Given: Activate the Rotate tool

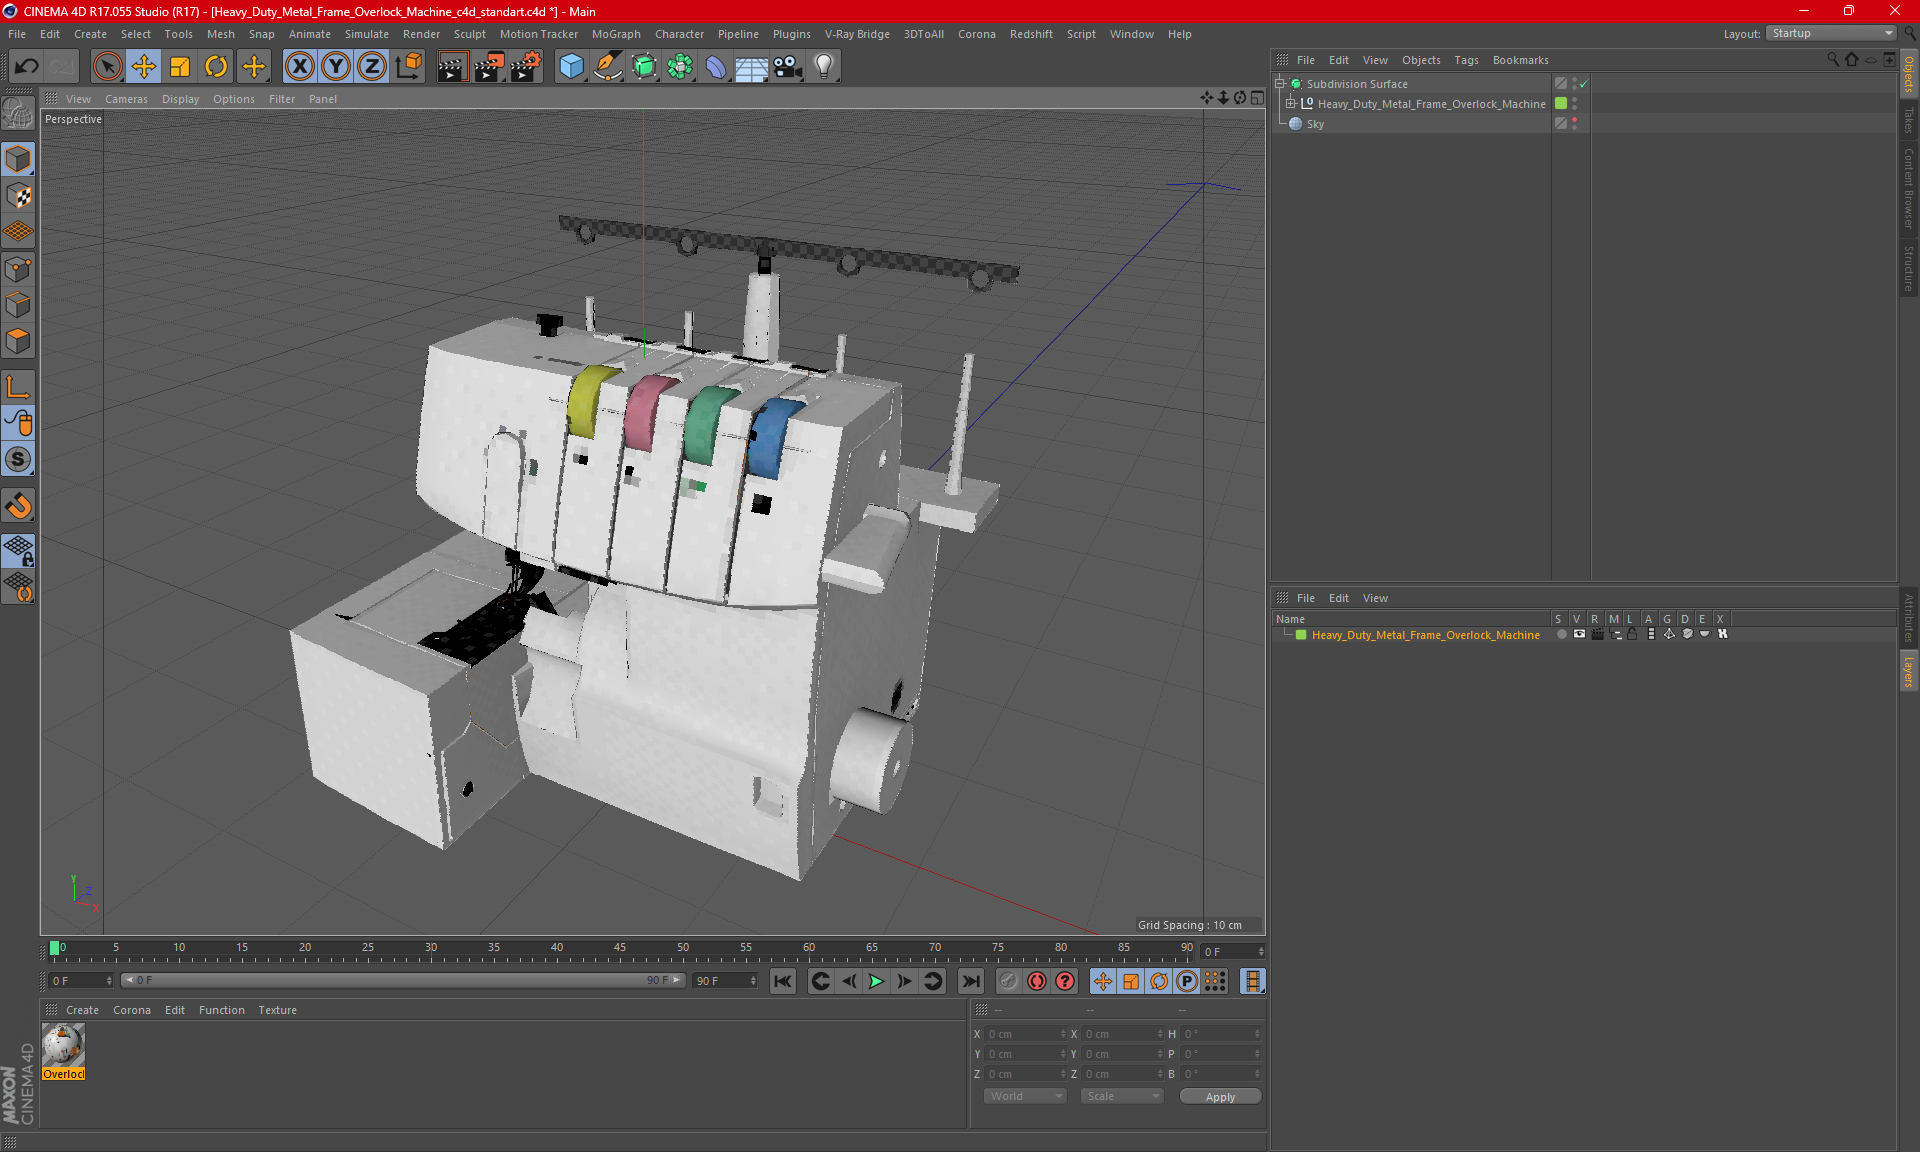Looking at the screenshot, I should [216, 67].
